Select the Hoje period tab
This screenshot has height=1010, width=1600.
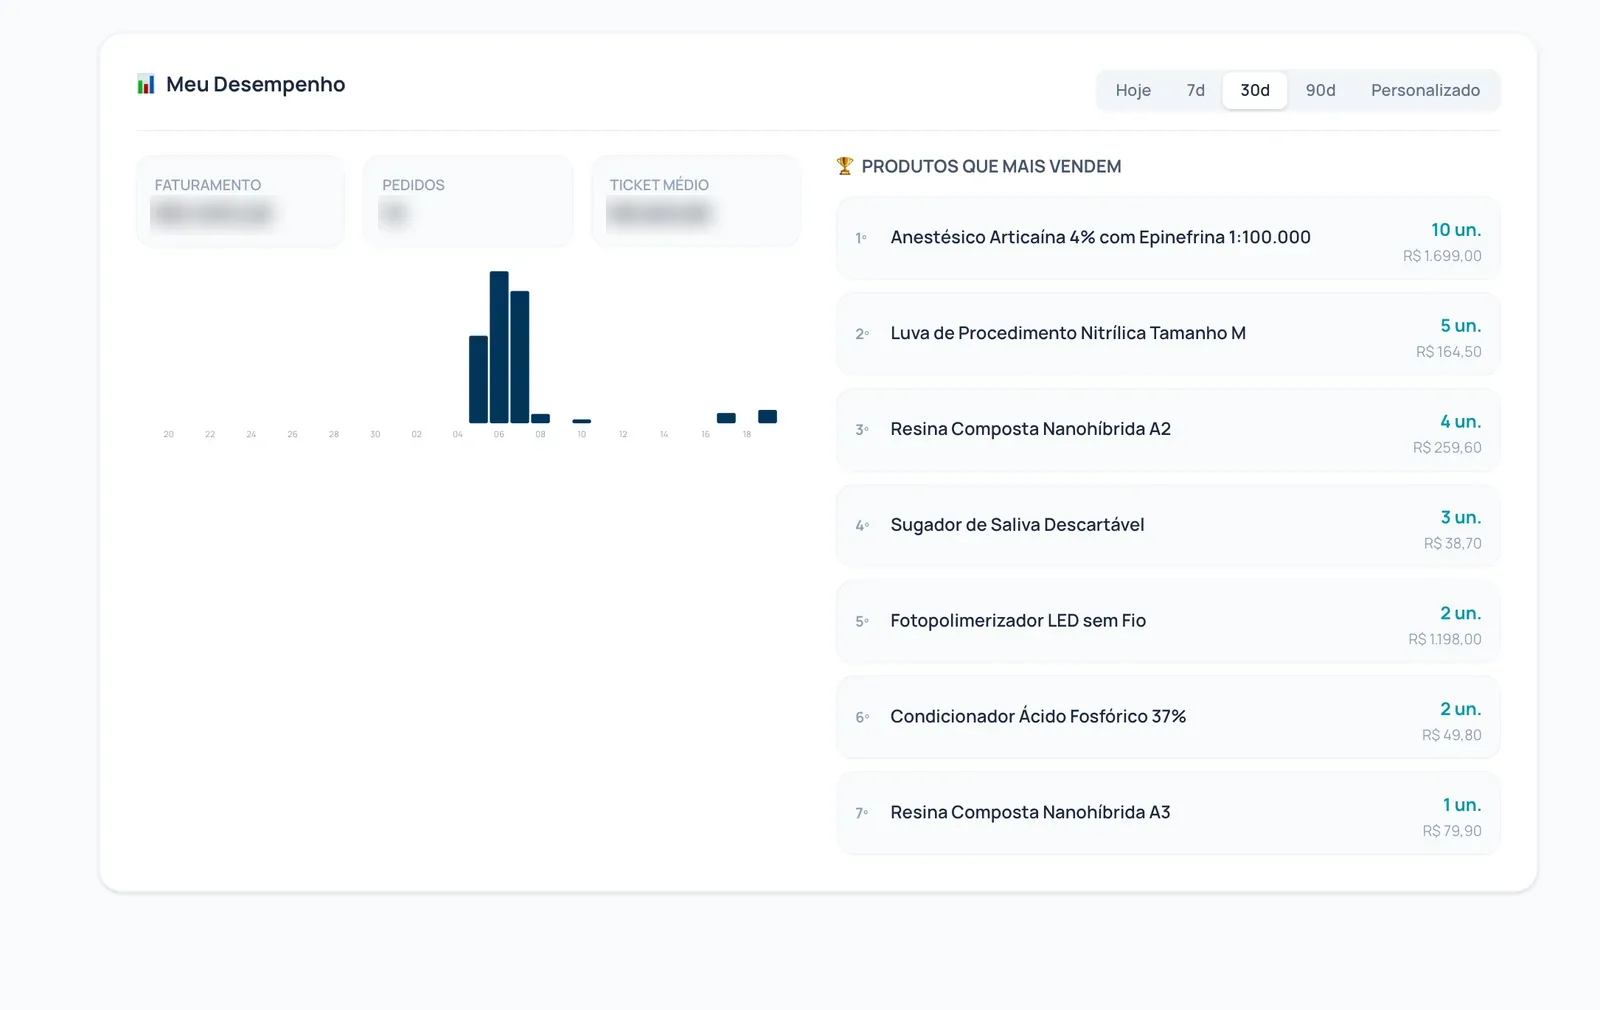point(1133,90)
